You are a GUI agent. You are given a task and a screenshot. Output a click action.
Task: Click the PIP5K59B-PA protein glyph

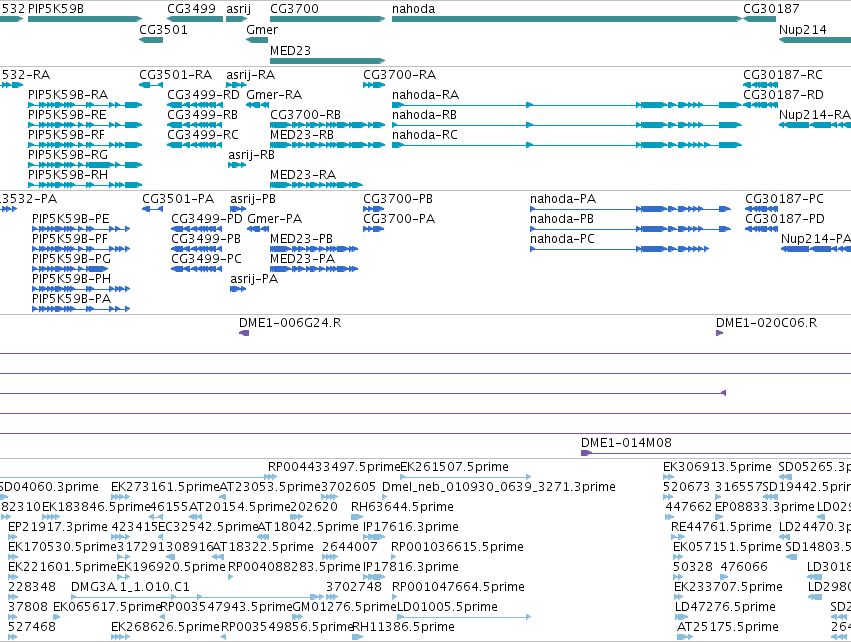81,309
